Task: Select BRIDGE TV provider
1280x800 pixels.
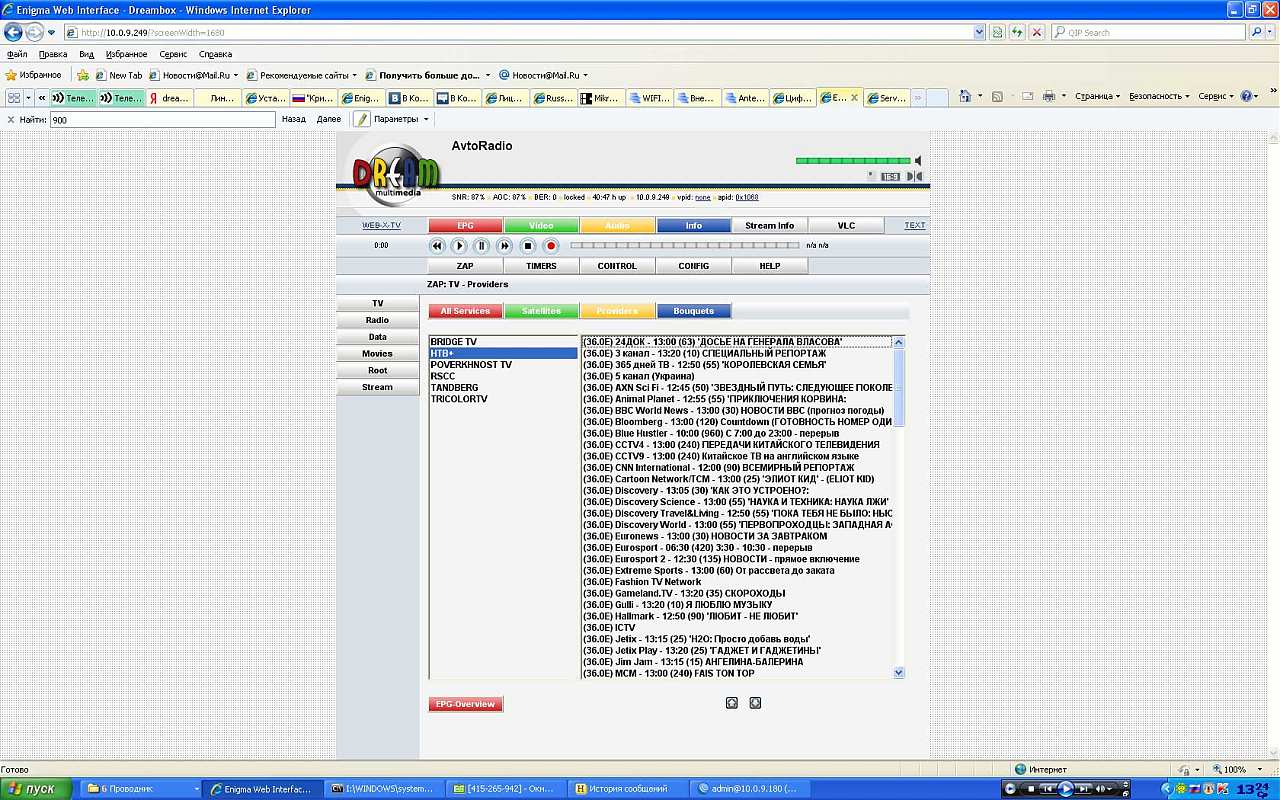Action: (503, 342)
